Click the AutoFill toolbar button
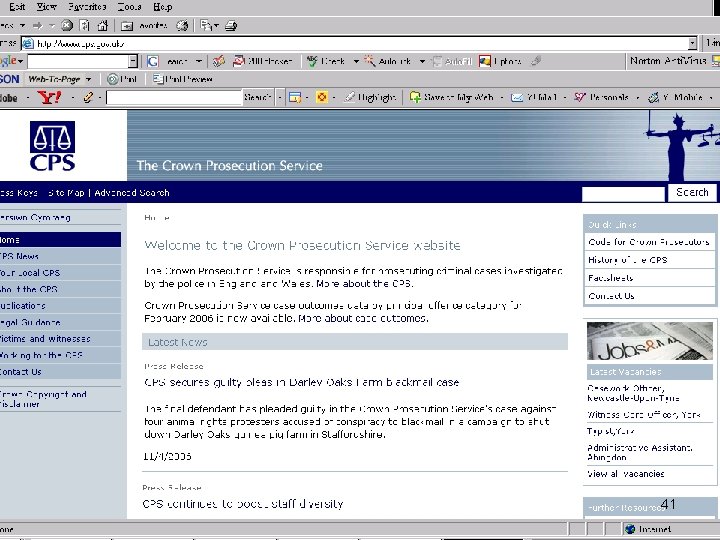 coord(452,61)
